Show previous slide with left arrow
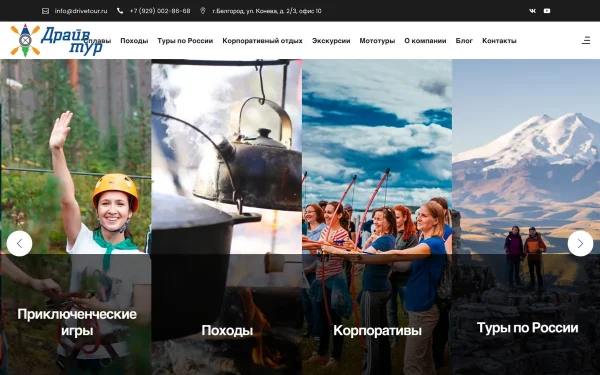 [x=20, y=243]
